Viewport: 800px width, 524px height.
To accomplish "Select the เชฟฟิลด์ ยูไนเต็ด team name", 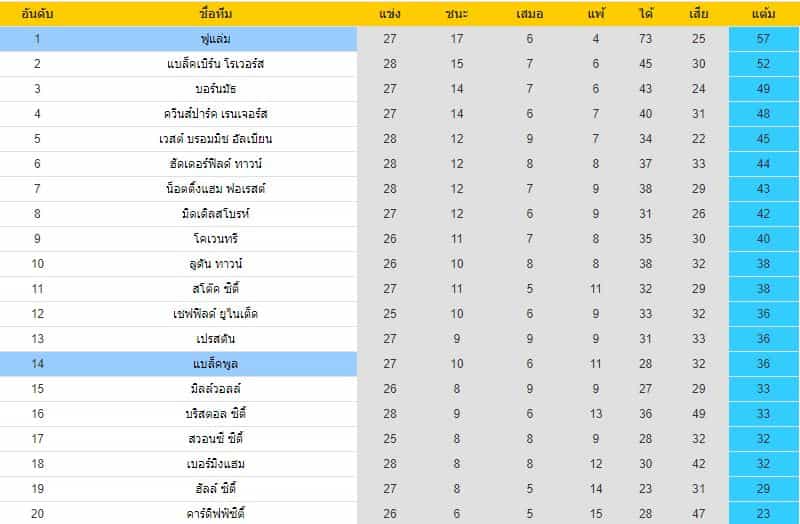I will (x=215, y=314).
